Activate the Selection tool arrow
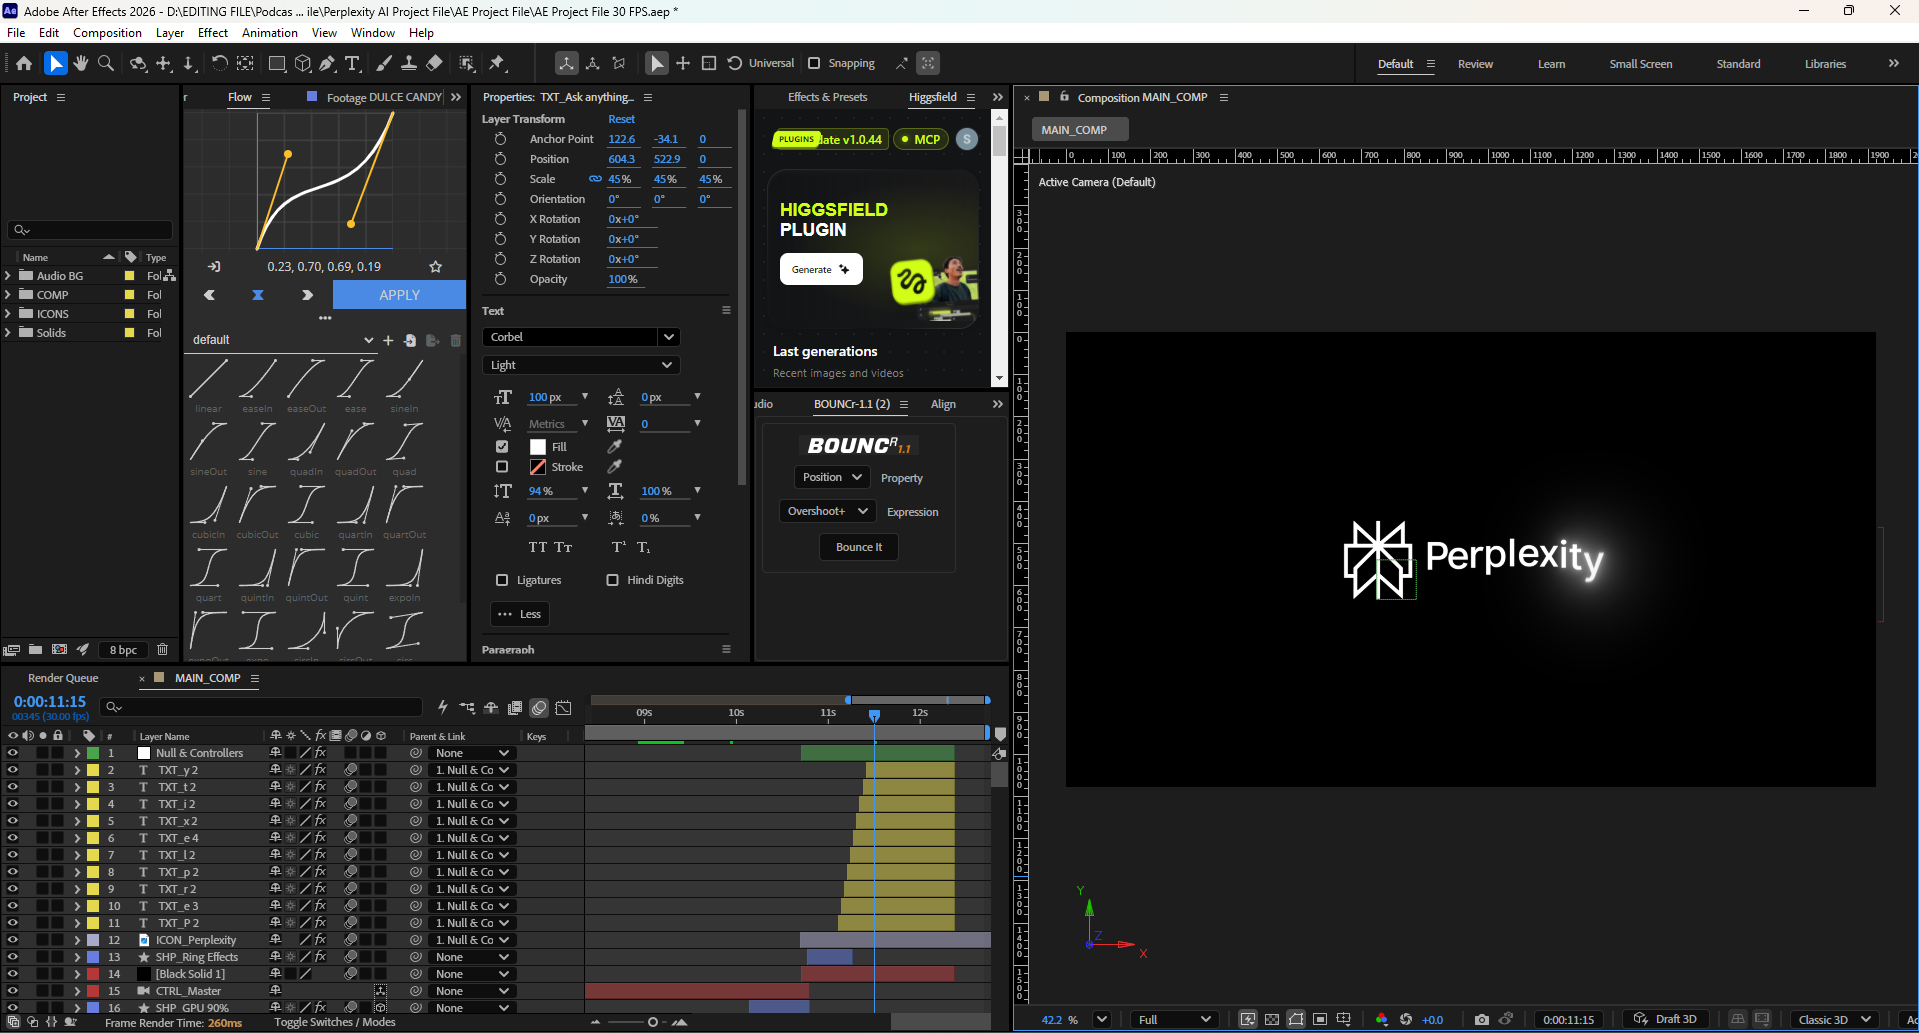The height and width of the screenshot is (1033, 1919). [x=55, y=63]
